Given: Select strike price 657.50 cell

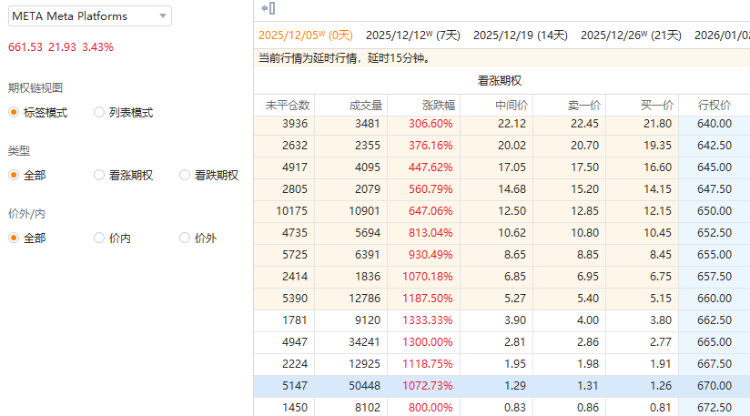Looking at the screenshot, I should (x=714, y=276).
